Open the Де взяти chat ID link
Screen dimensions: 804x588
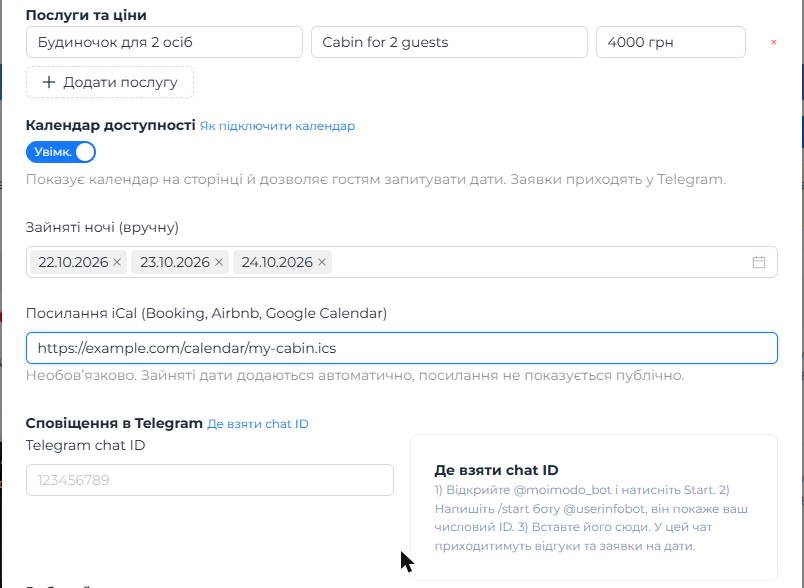[258, 424]
